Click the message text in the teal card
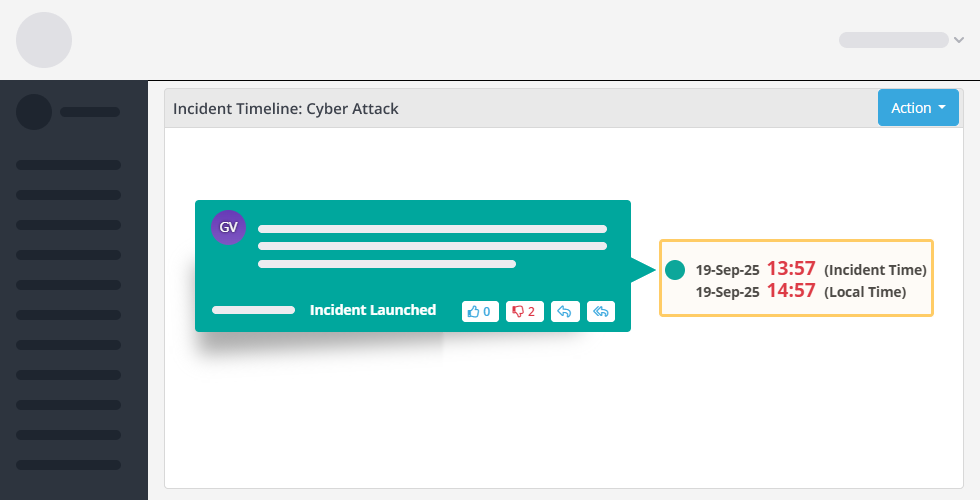 tap(432, 246)
